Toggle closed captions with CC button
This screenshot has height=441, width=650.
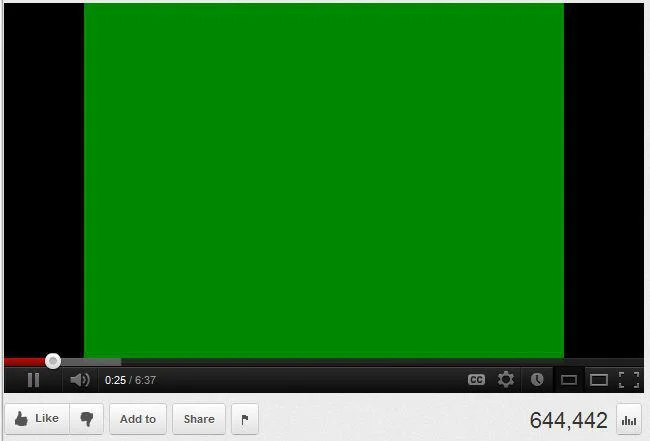point(477,380)
